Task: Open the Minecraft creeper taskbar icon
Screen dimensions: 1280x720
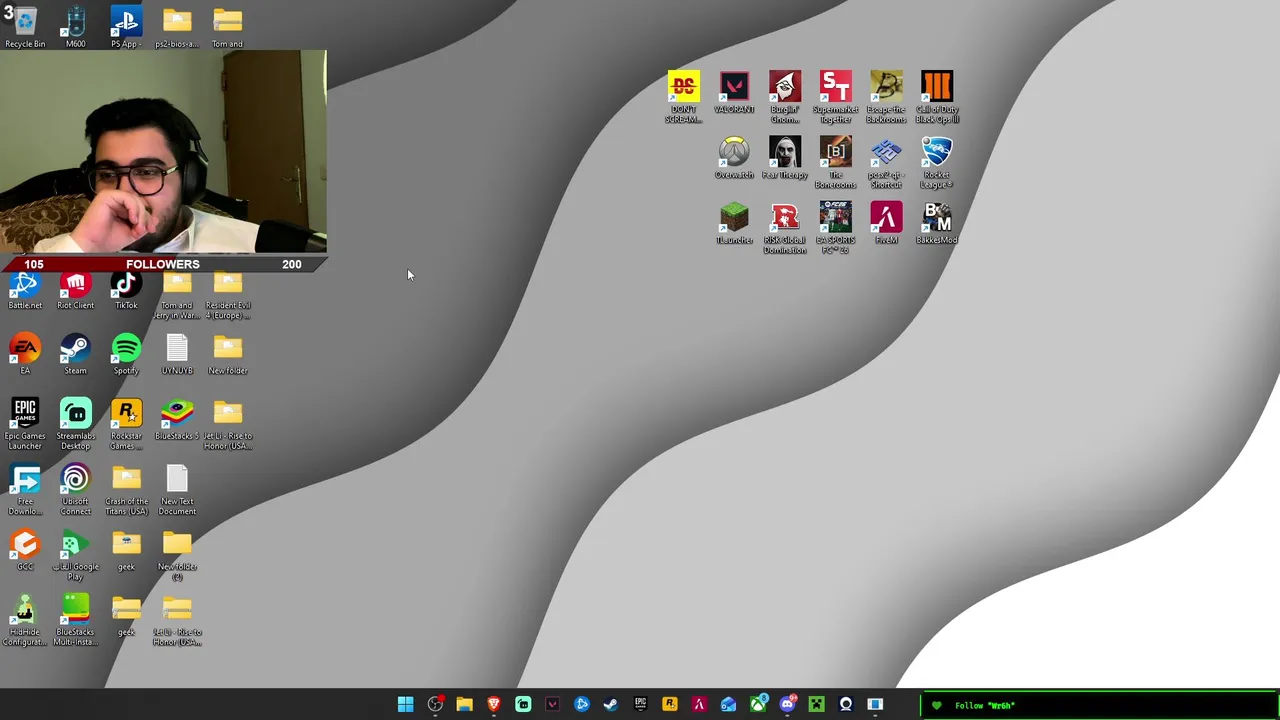Action: 816,705
